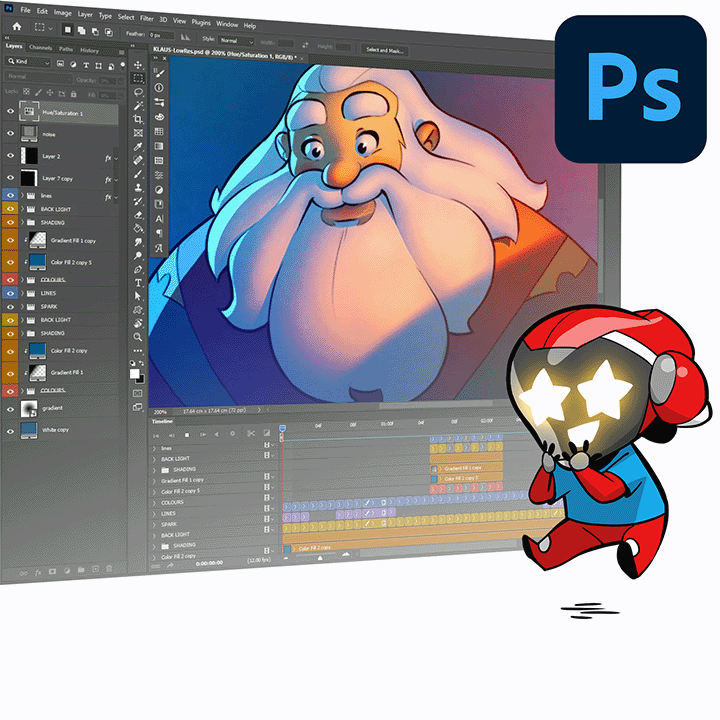Select the Eyedropper tool
The width and height of the screenshot is (720, 720).
138,146
